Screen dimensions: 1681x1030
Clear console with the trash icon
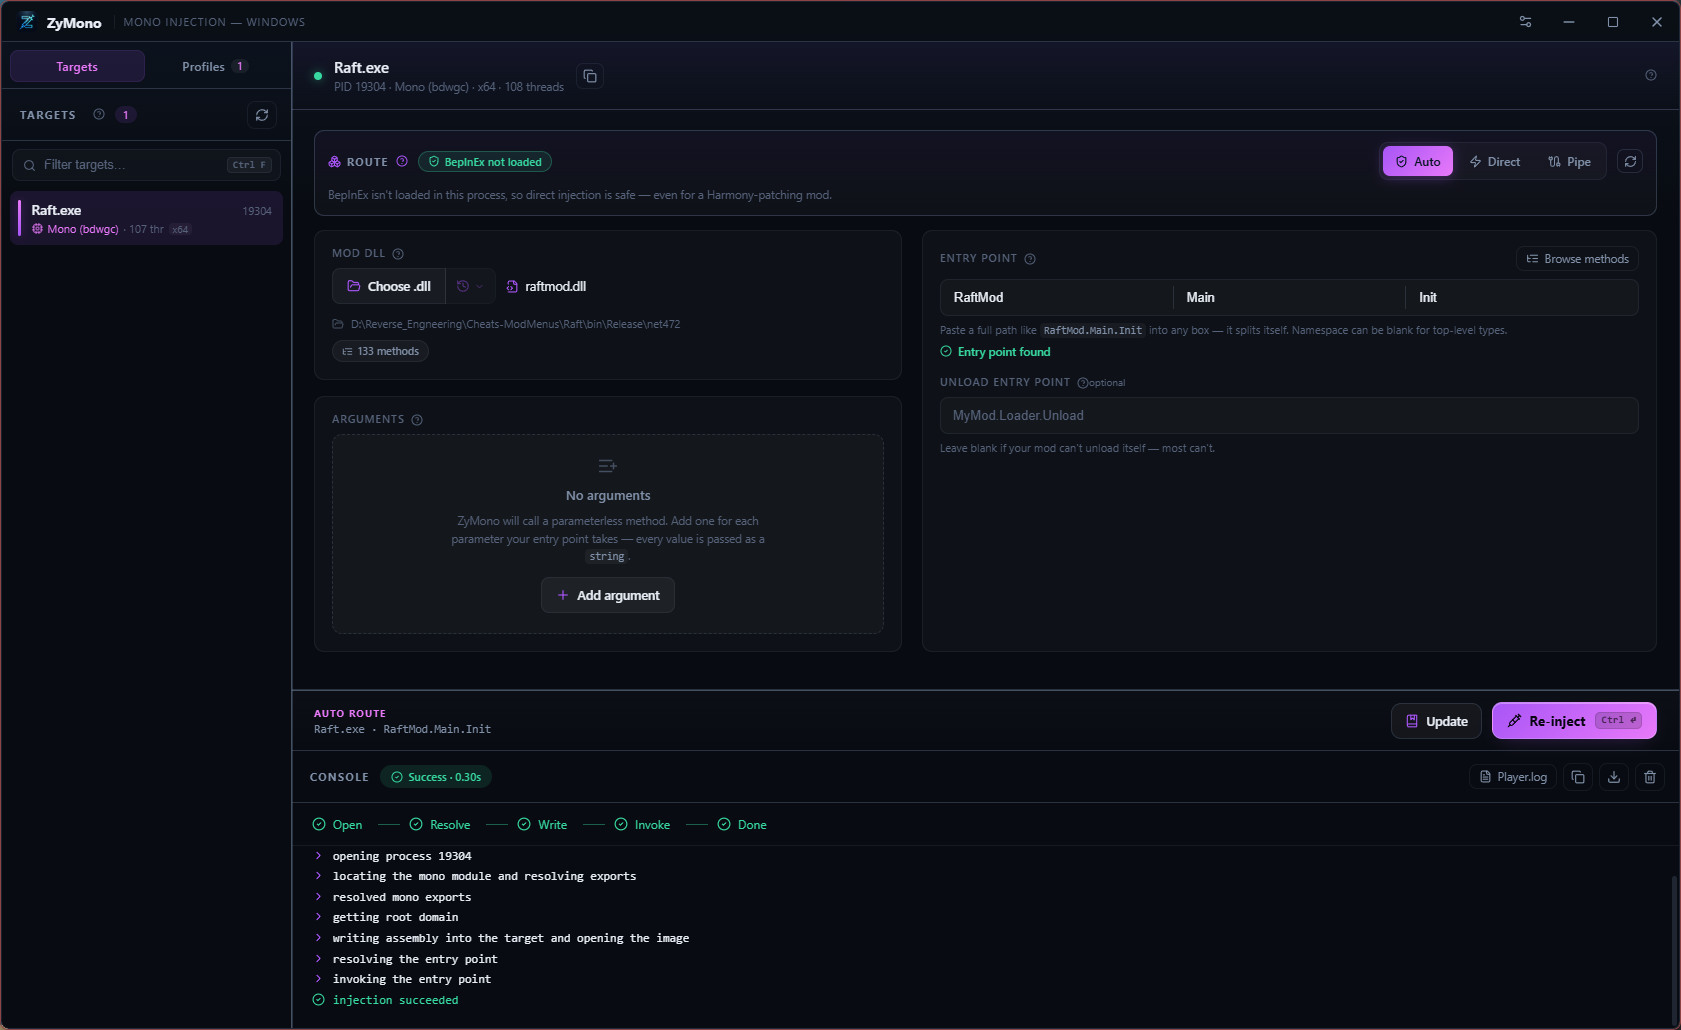(1650, 777)
